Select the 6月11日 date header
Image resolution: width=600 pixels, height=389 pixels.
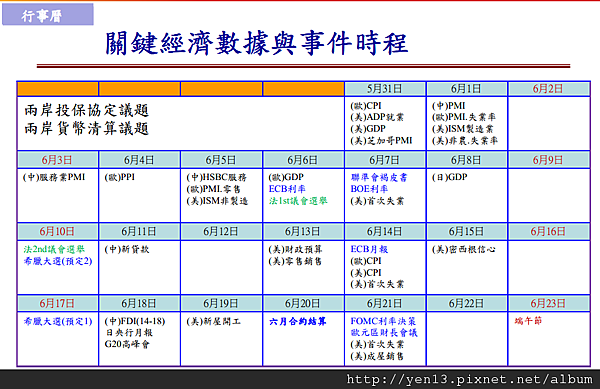[139, 231]
